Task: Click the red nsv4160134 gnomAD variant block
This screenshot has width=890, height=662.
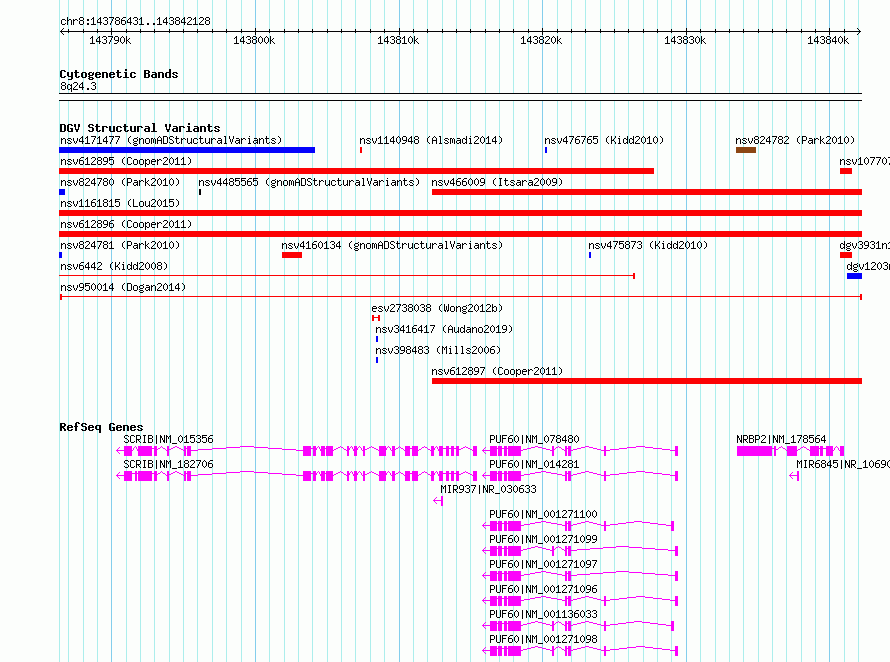Action: pos(292,255)
